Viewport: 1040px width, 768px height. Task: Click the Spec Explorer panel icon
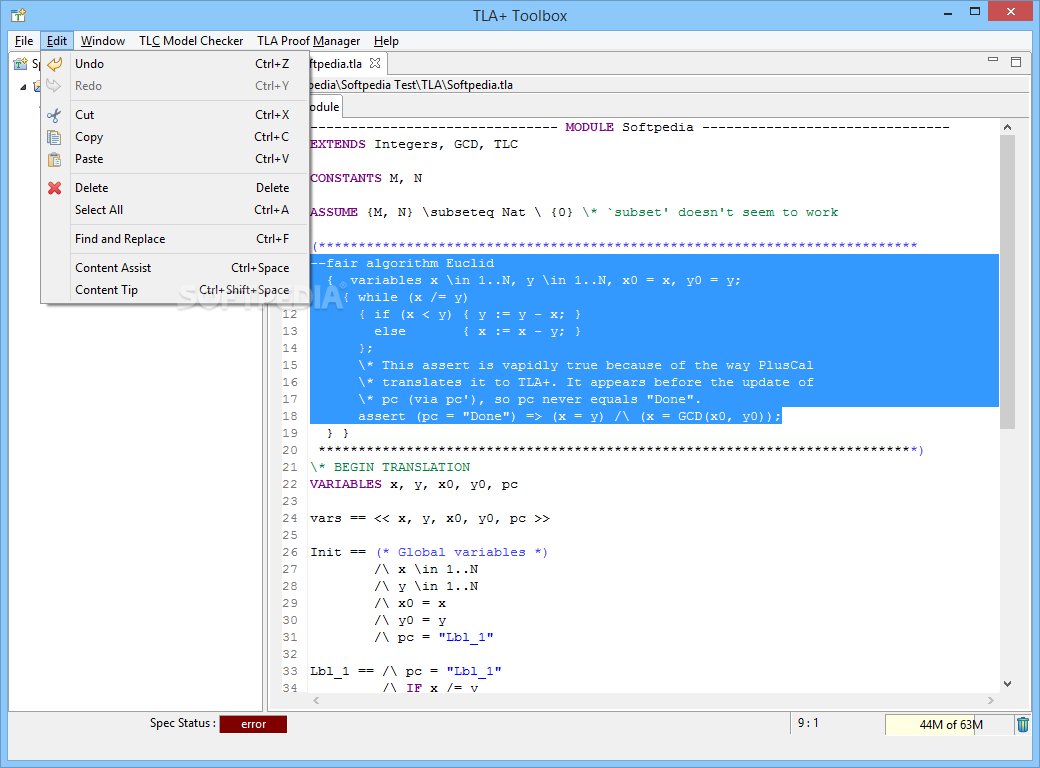[x=21, y=64]
